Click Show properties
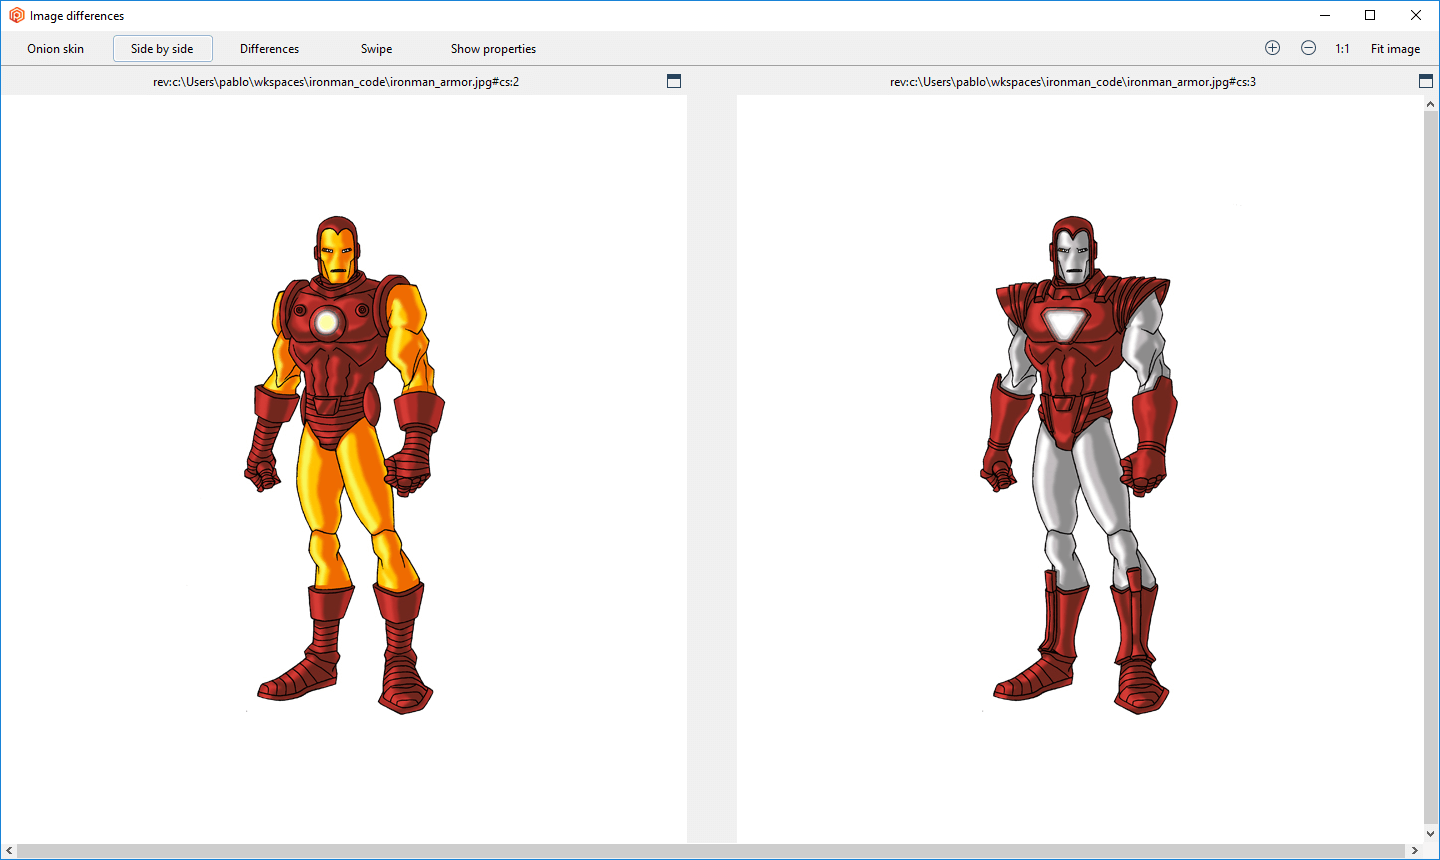 [x=493, y=49]
